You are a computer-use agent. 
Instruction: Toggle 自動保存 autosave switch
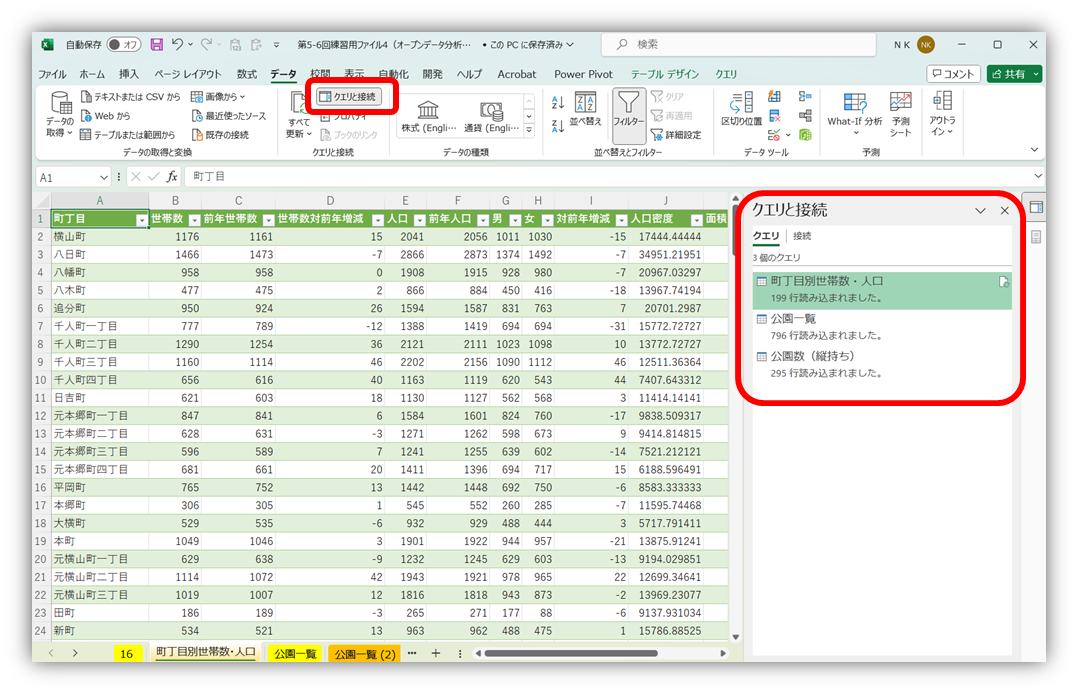124,45
